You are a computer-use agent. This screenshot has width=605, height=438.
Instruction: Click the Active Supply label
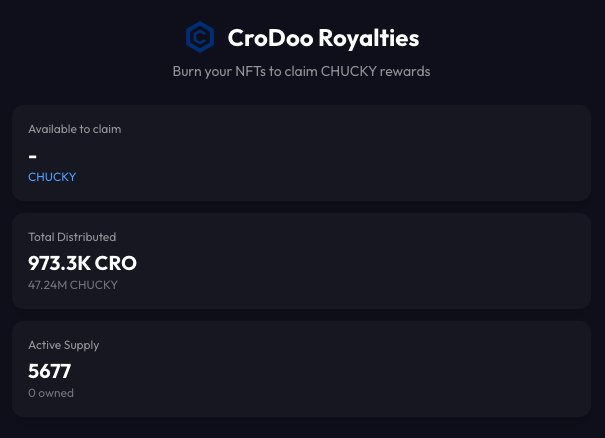click(x=64, y=345)
